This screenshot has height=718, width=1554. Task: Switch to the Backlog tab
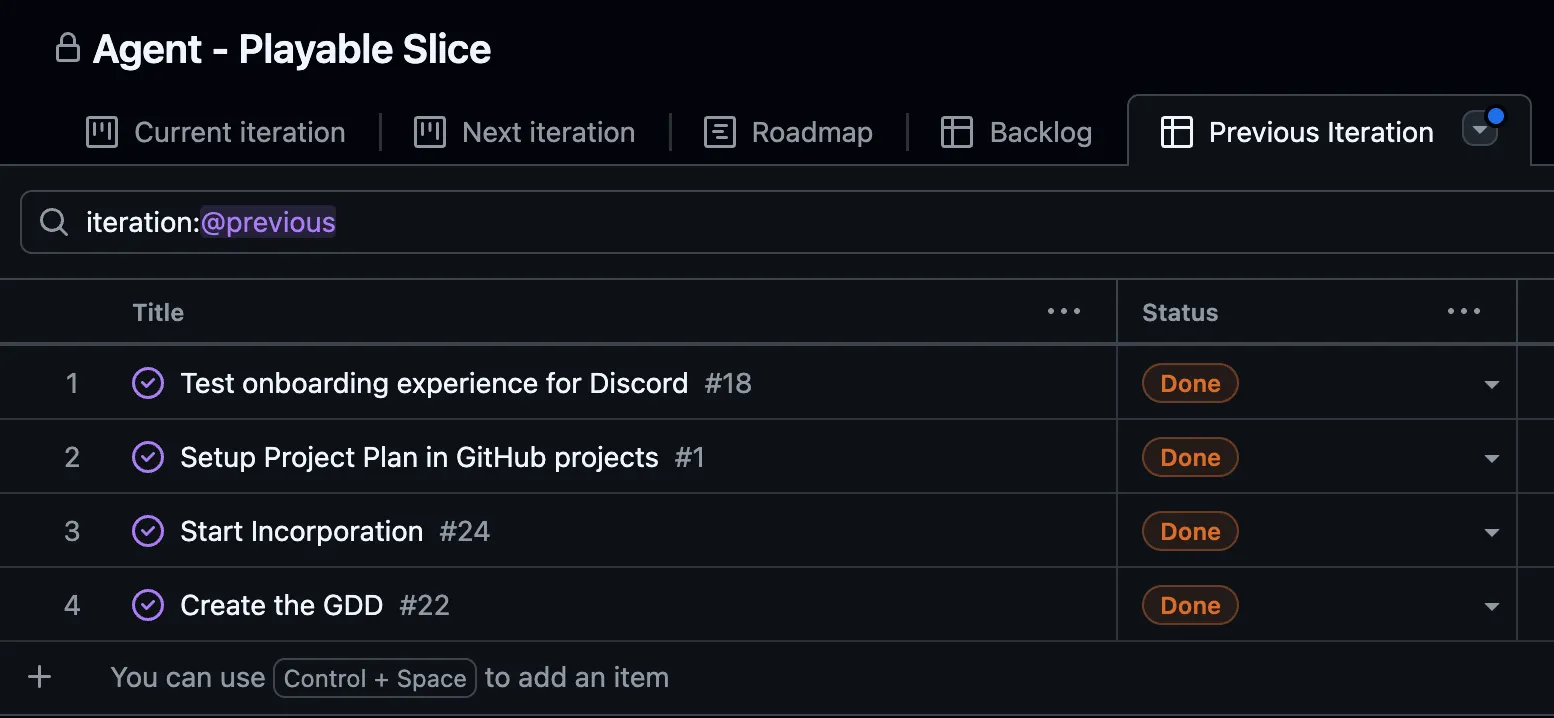coord(1016,131)
